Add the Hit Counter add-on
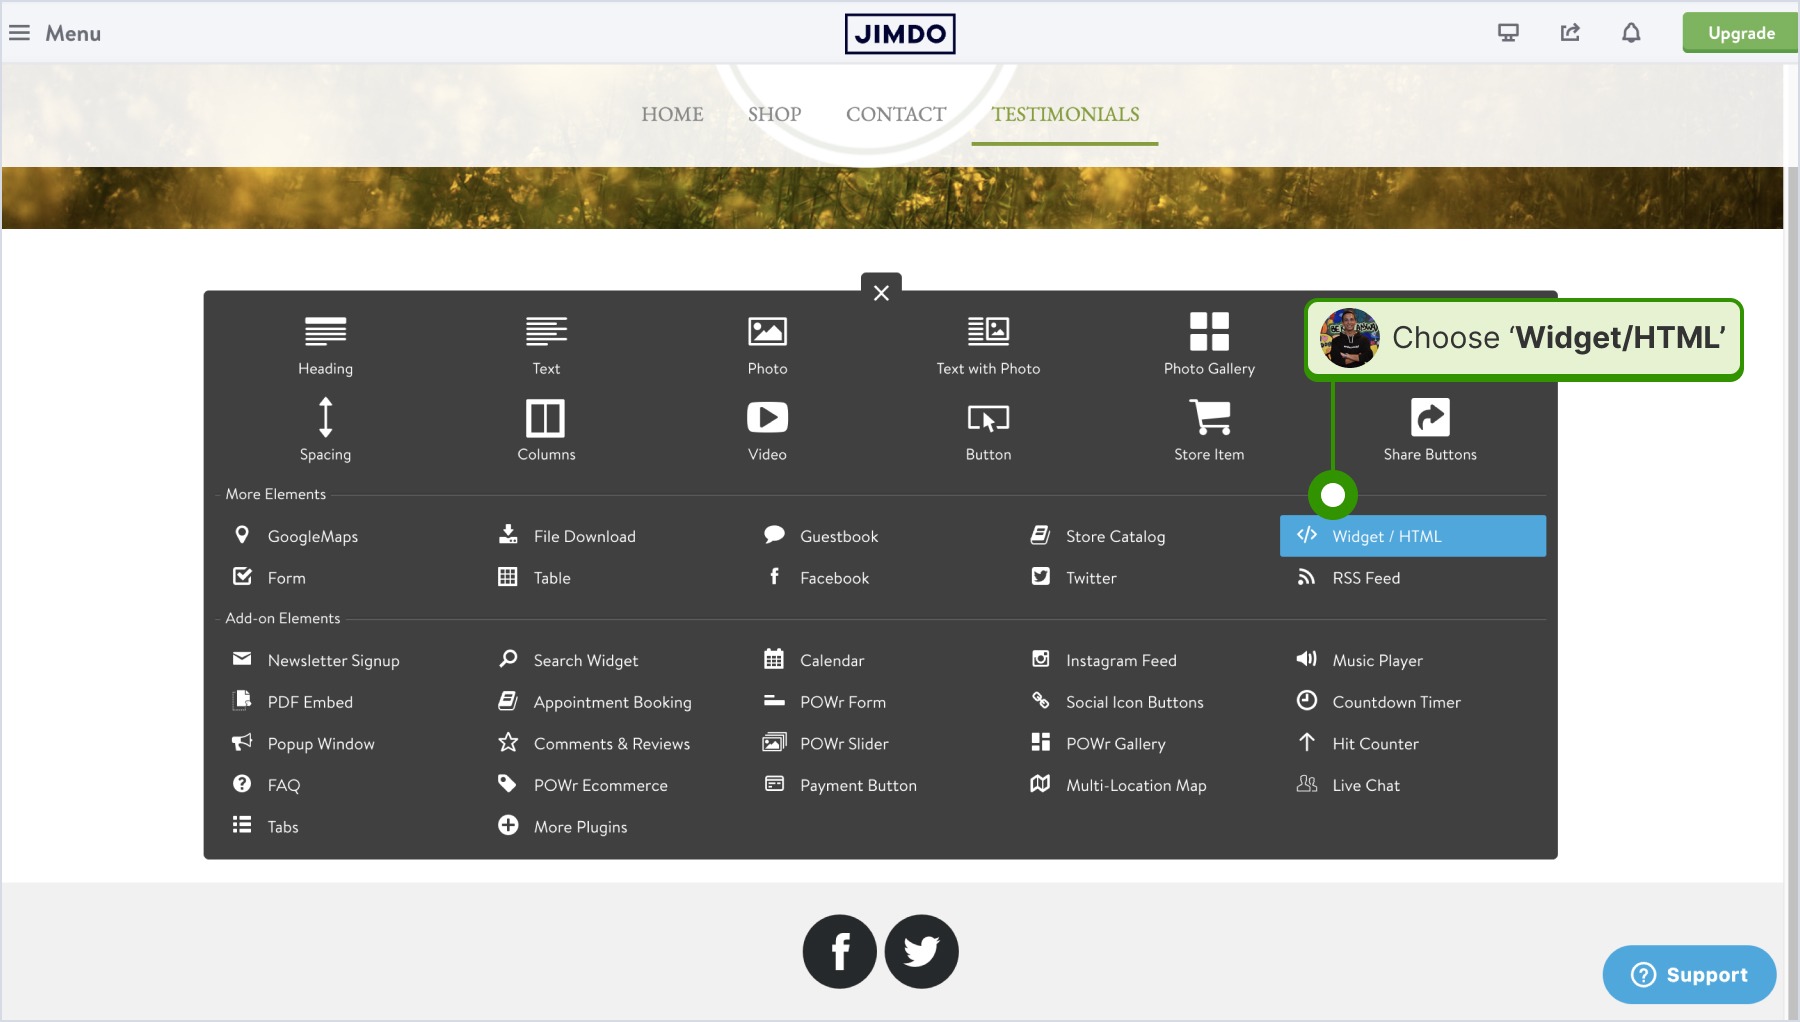This screenshot has width=1800, height=1022. tap(1357, 743)
